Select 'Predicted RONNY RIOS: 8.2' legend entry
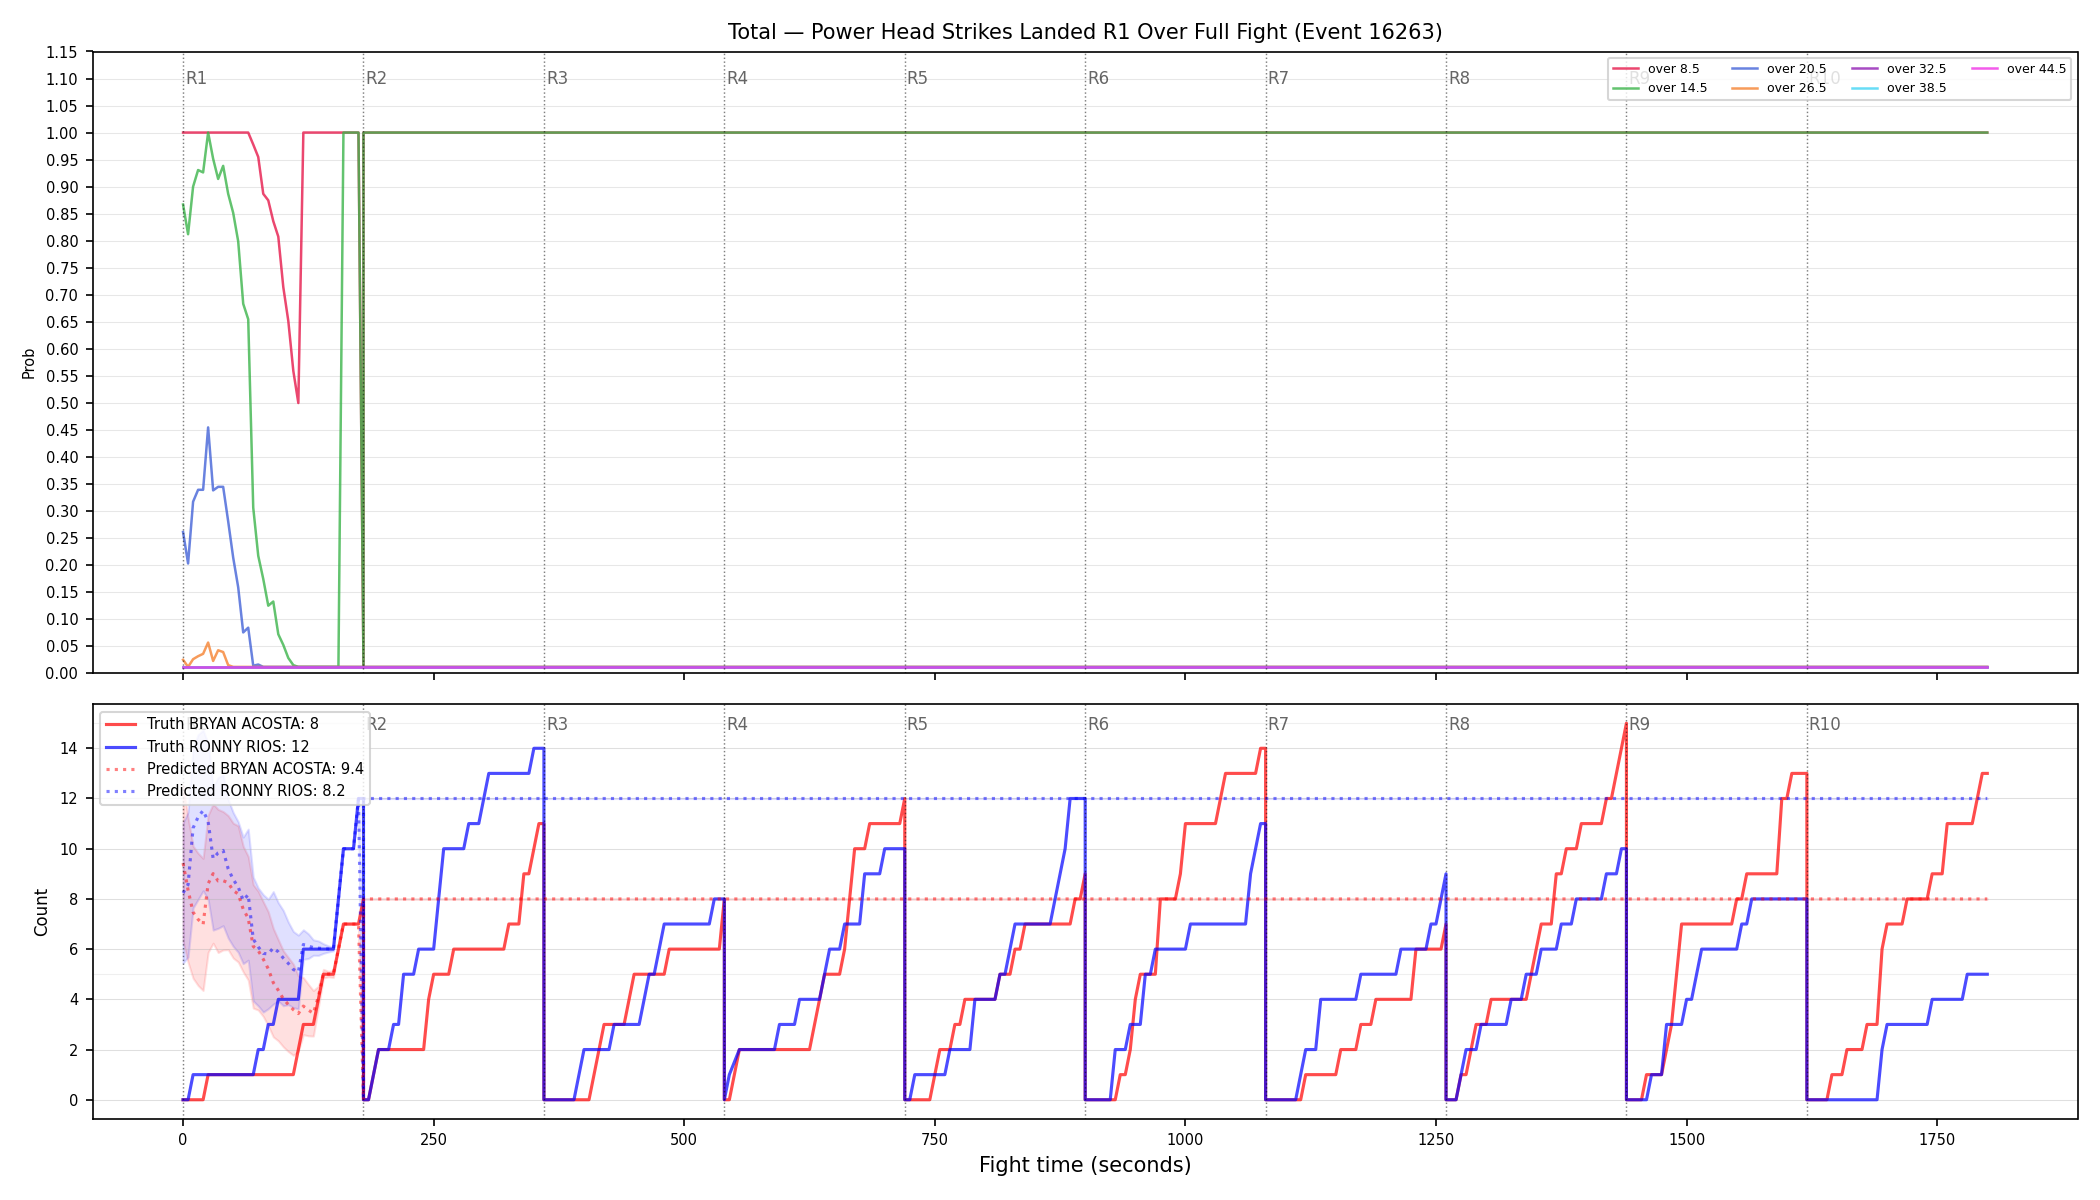This screenshot has width=2100, height=1200. tap(246, 791)
